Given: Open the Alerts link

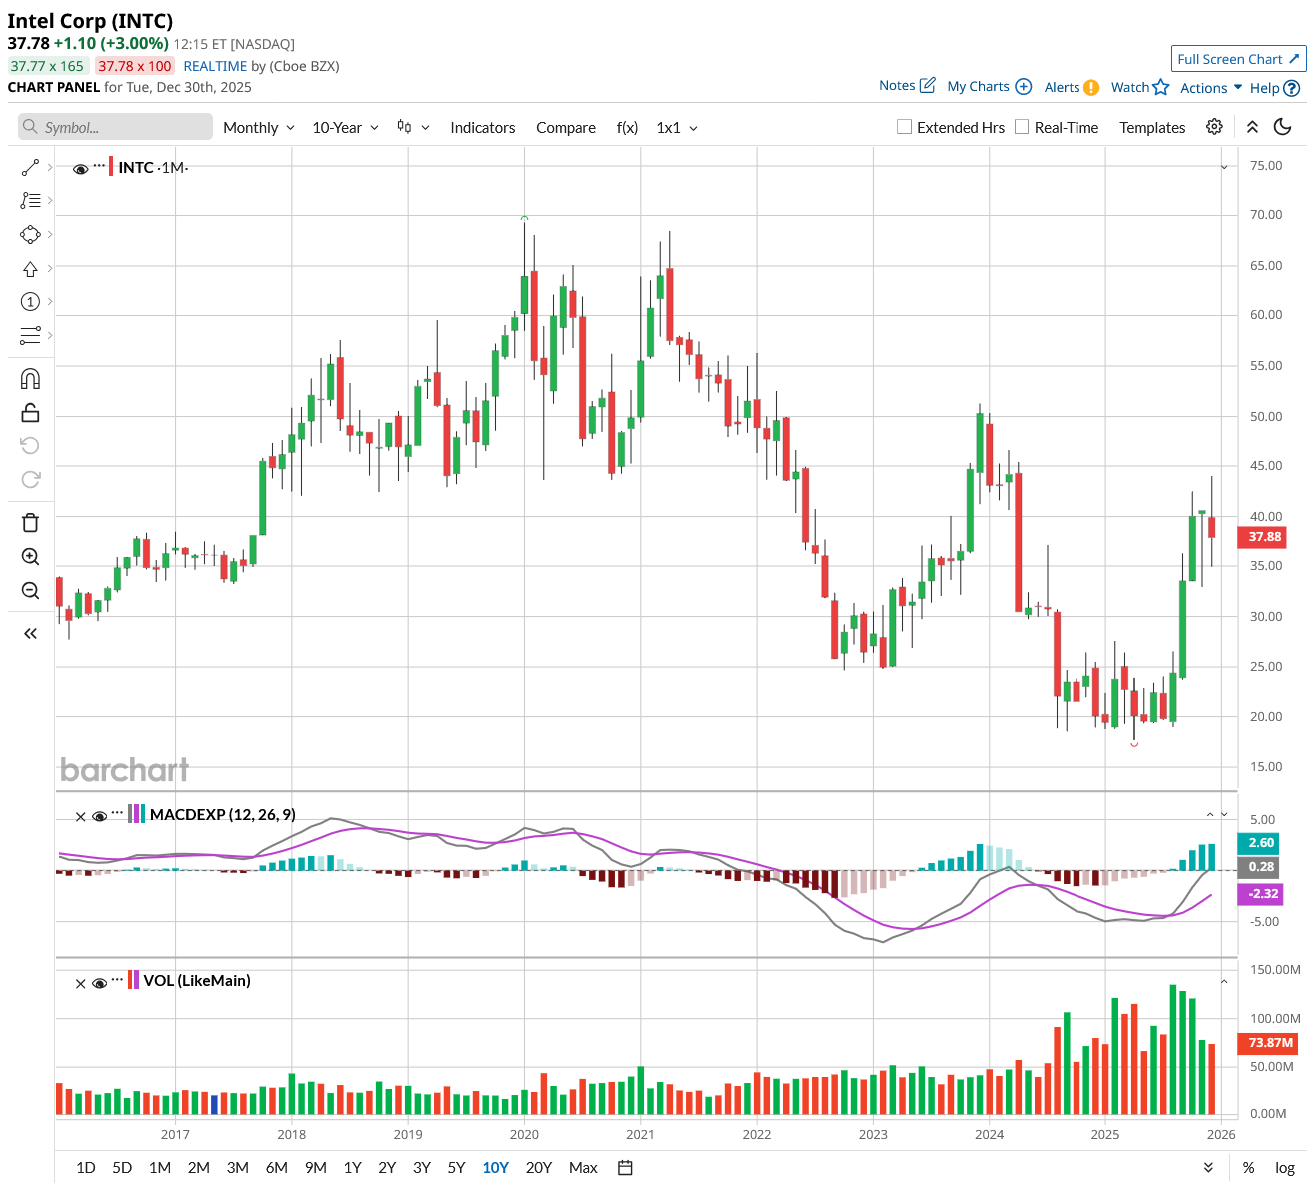Looking at the screenshot, I should click(x=1072, y=87).
